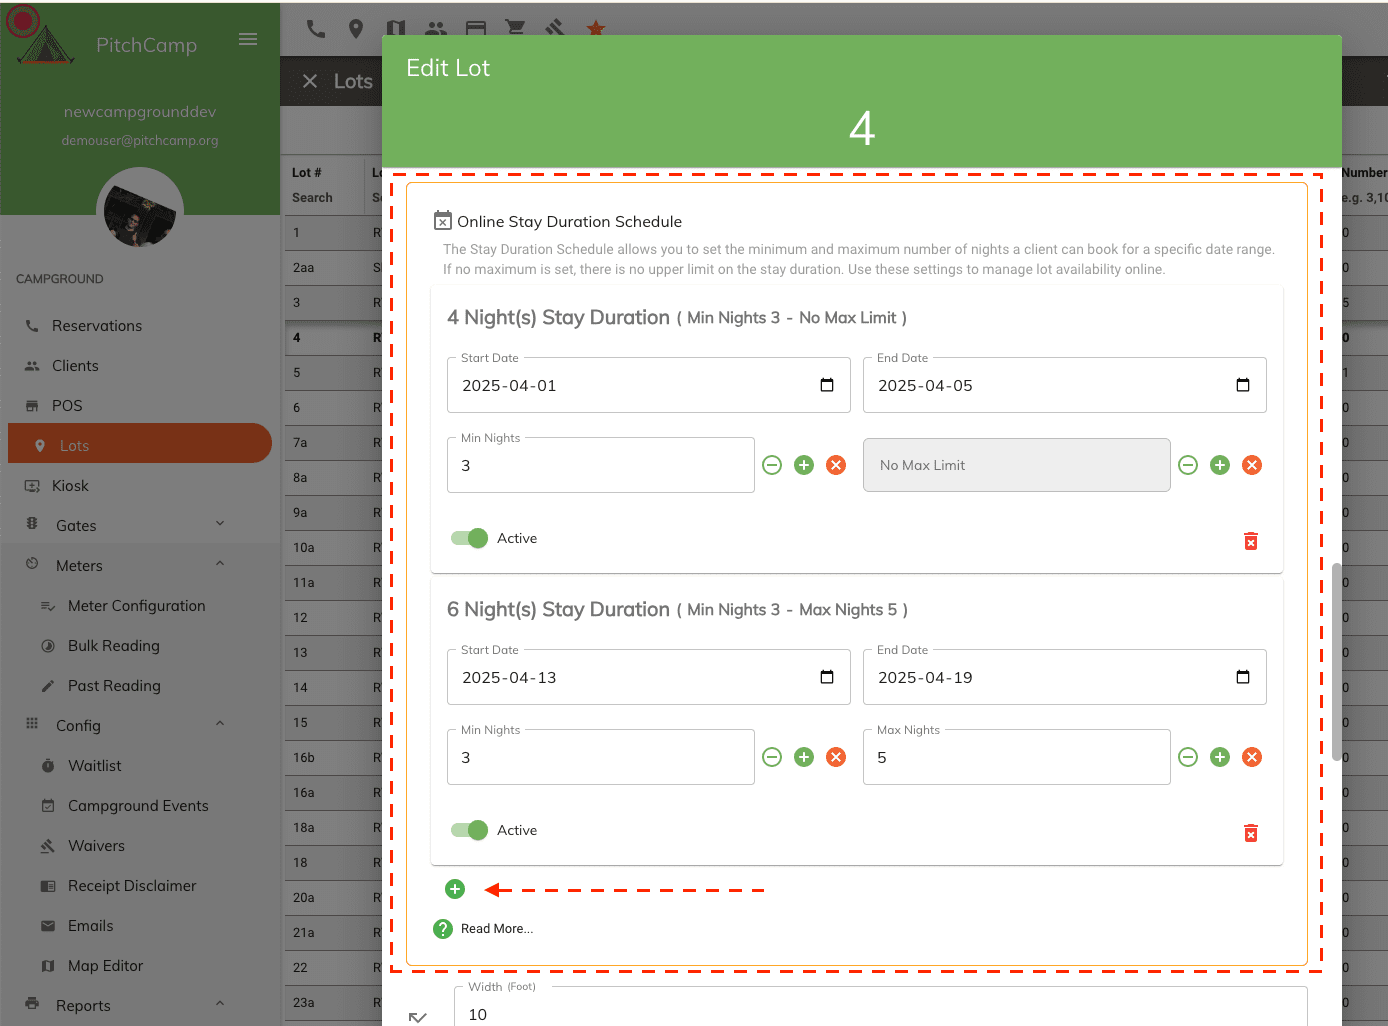Increase the No Max Limit value

1220,465
